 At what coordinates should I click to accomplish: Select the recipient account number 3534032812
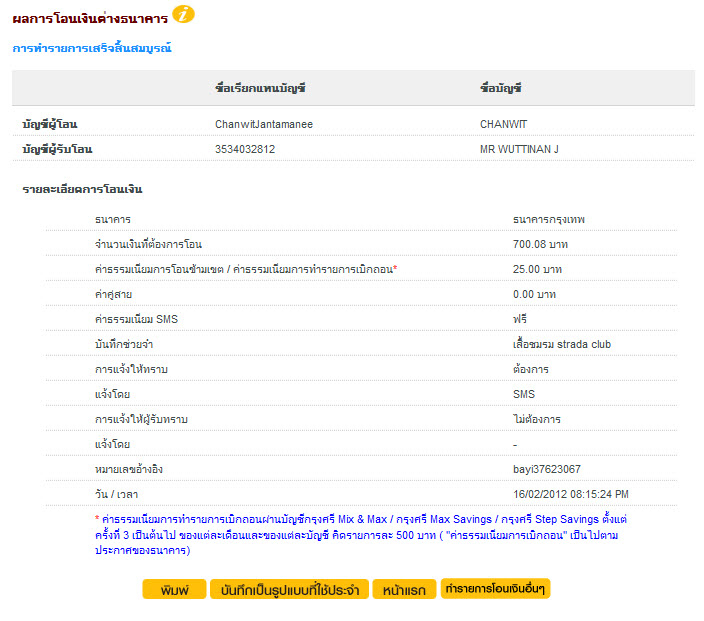pyautogui.click(x=245, y=149)
